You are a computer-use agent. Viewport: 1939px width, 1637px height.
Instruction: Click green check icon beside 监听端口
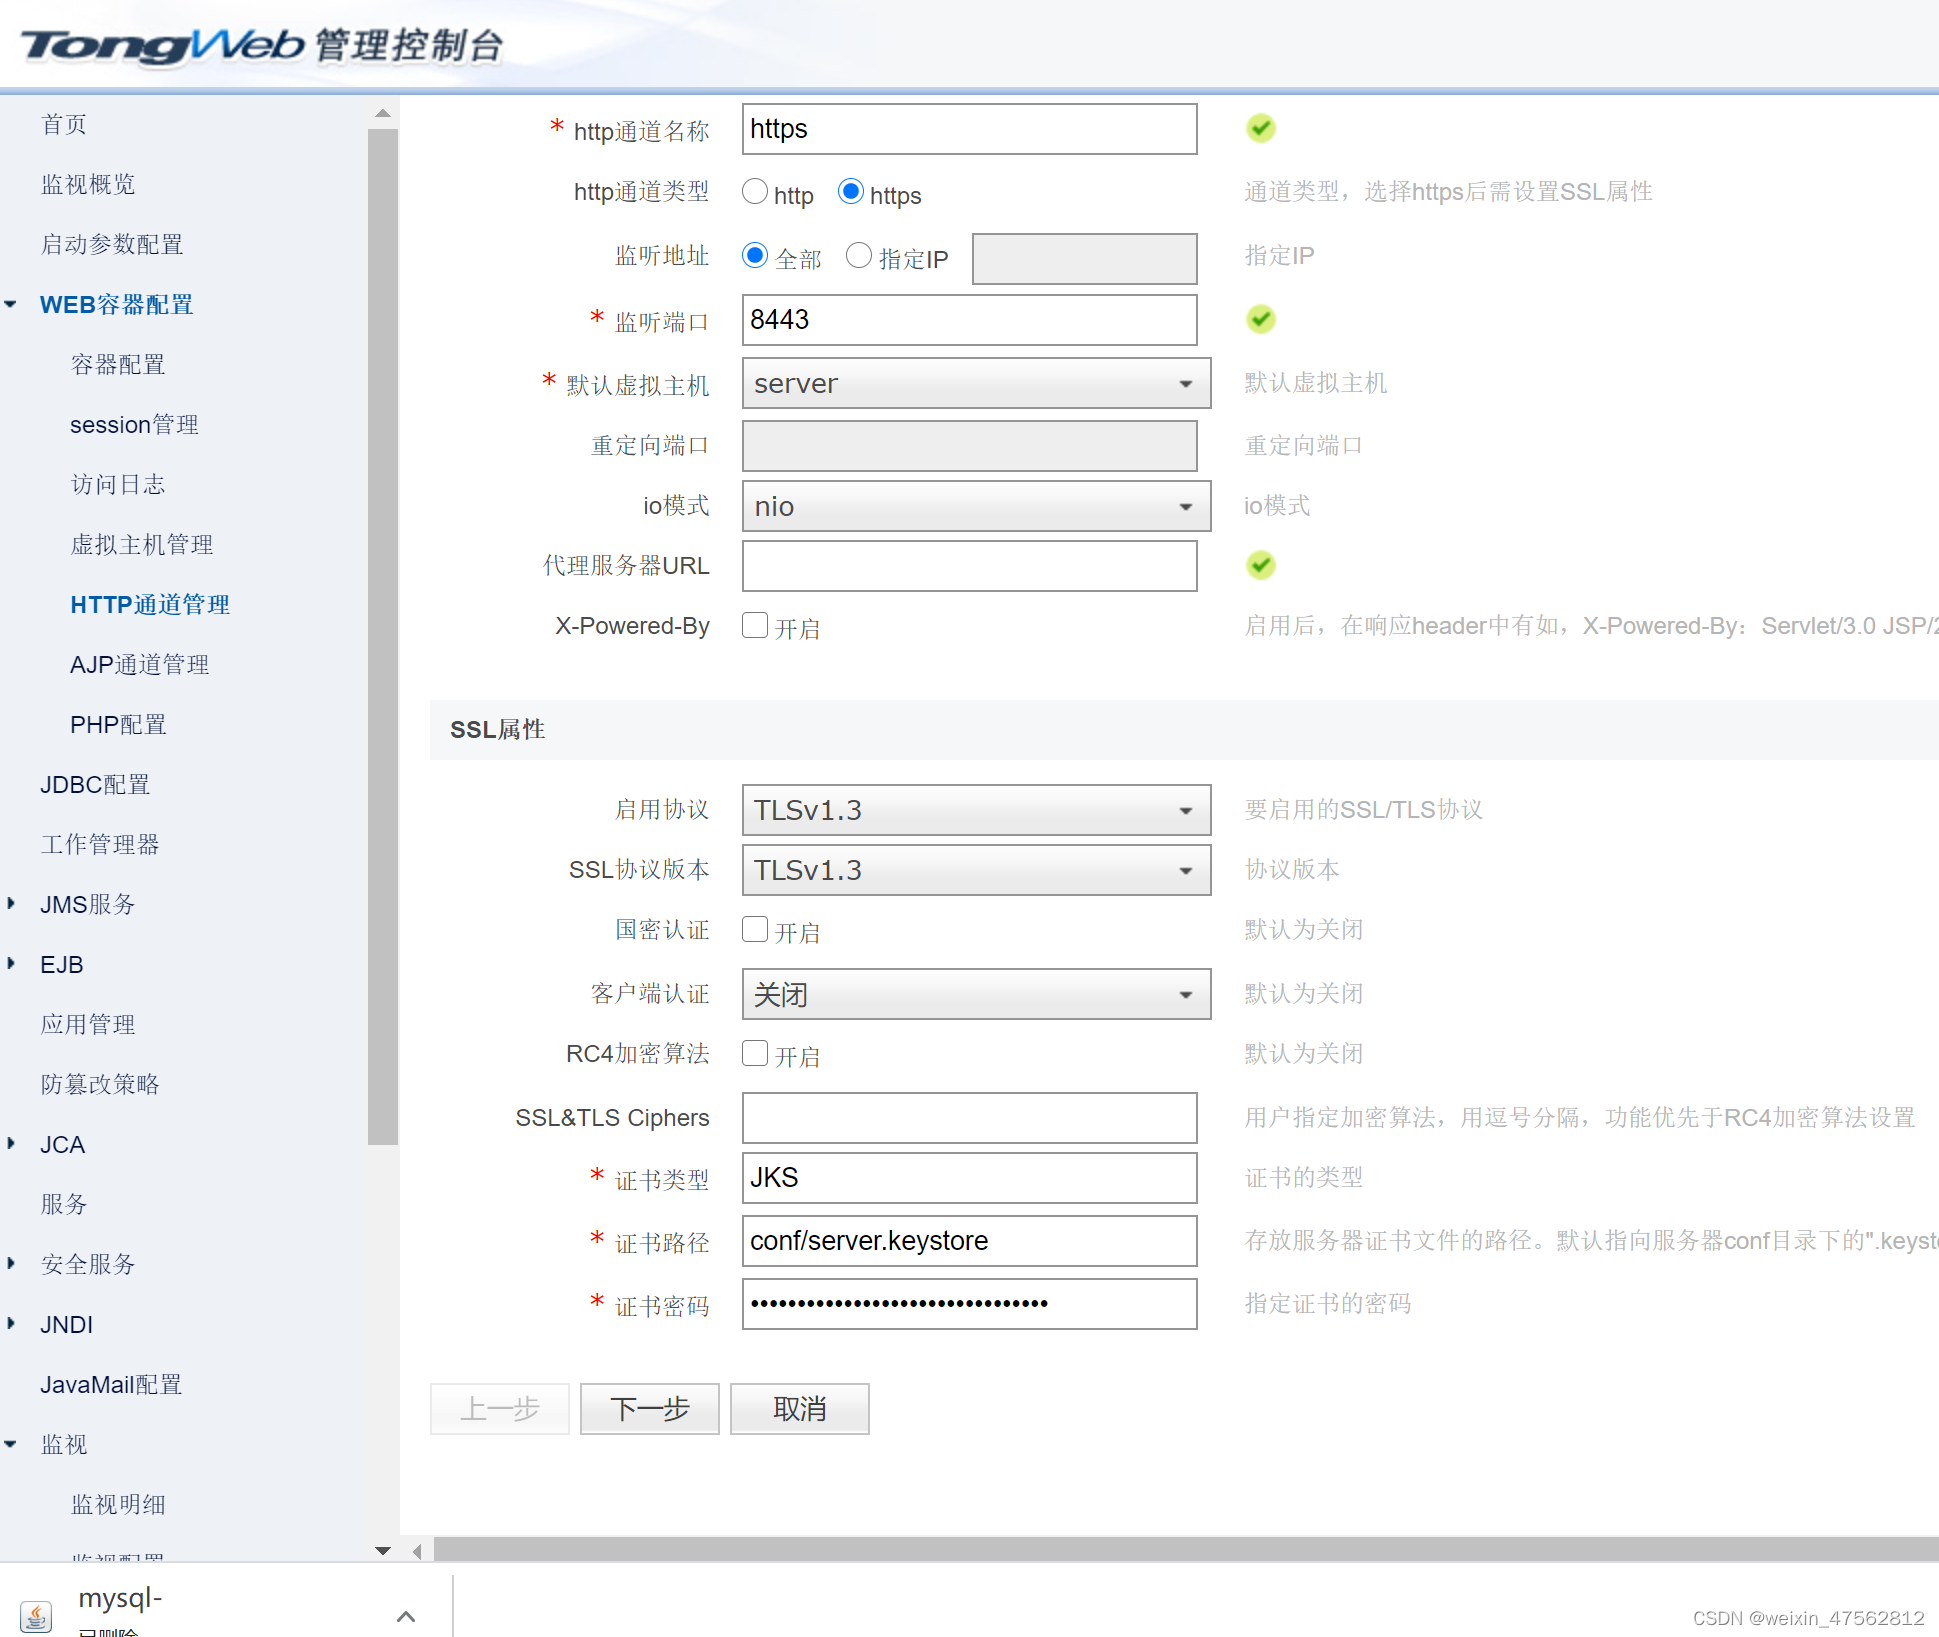[1261, 319]
